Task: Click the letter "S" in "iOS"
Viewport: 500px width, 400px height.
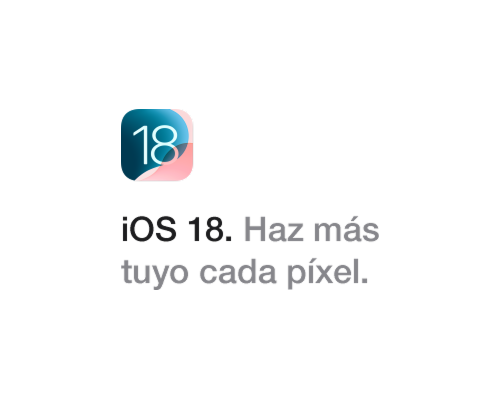Action: pos(166,229)
